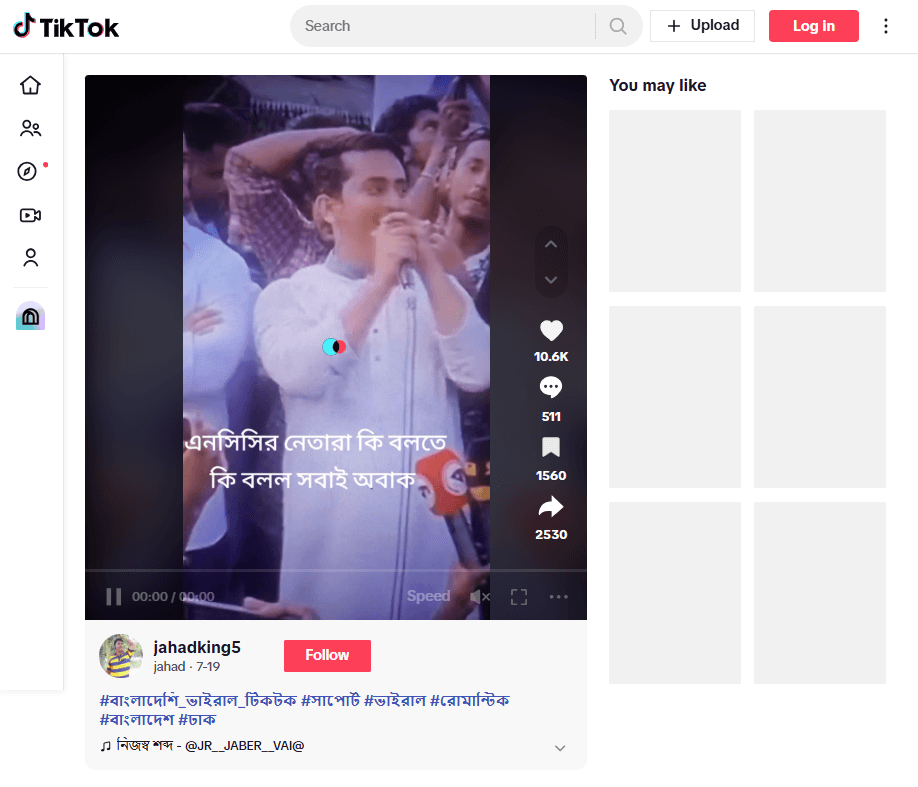Pause the video playback
918x787 pixels.
click(114, 597)
